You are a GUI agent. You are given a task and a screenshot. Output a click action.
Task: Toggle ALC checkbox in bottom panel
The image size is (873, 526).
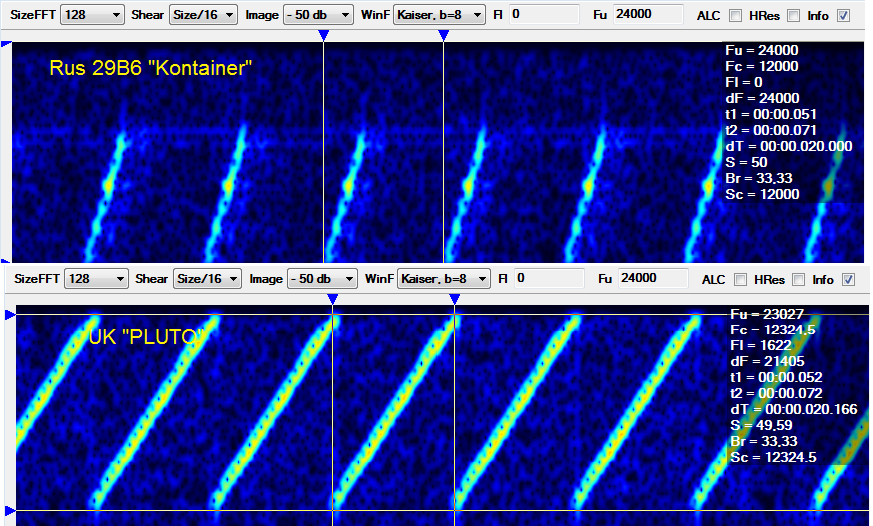[740, 279]
